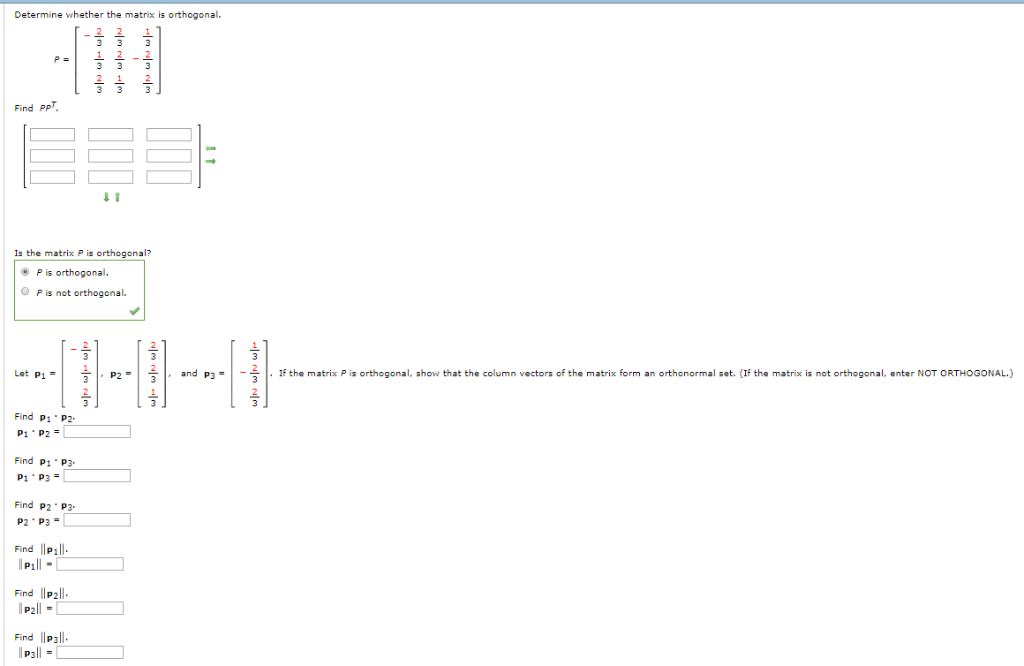The image size is (1024, 666).
Task: Click the center cell of the PPᵀ matrix
Action: click(x=110, y=157)
